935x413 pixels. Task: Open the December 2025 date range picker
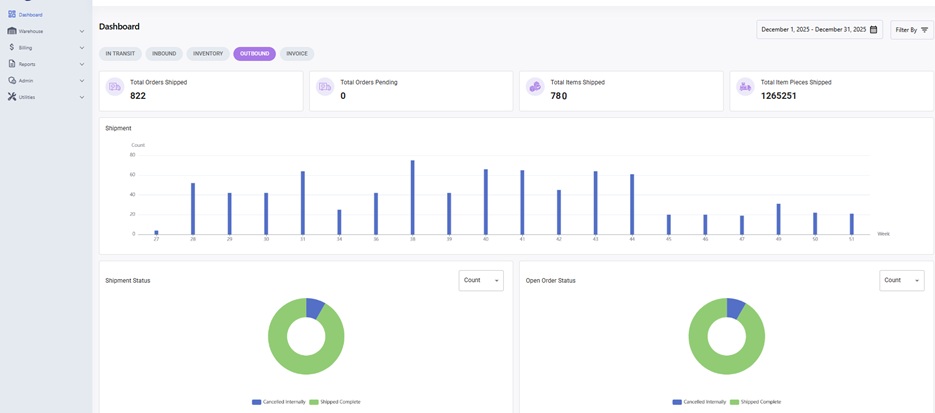(819, 29)
